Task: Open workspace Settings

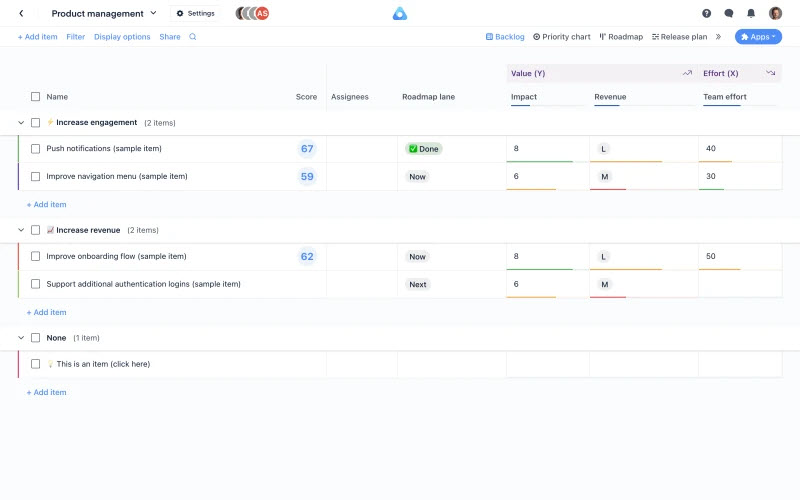Action: click(195, 13)
